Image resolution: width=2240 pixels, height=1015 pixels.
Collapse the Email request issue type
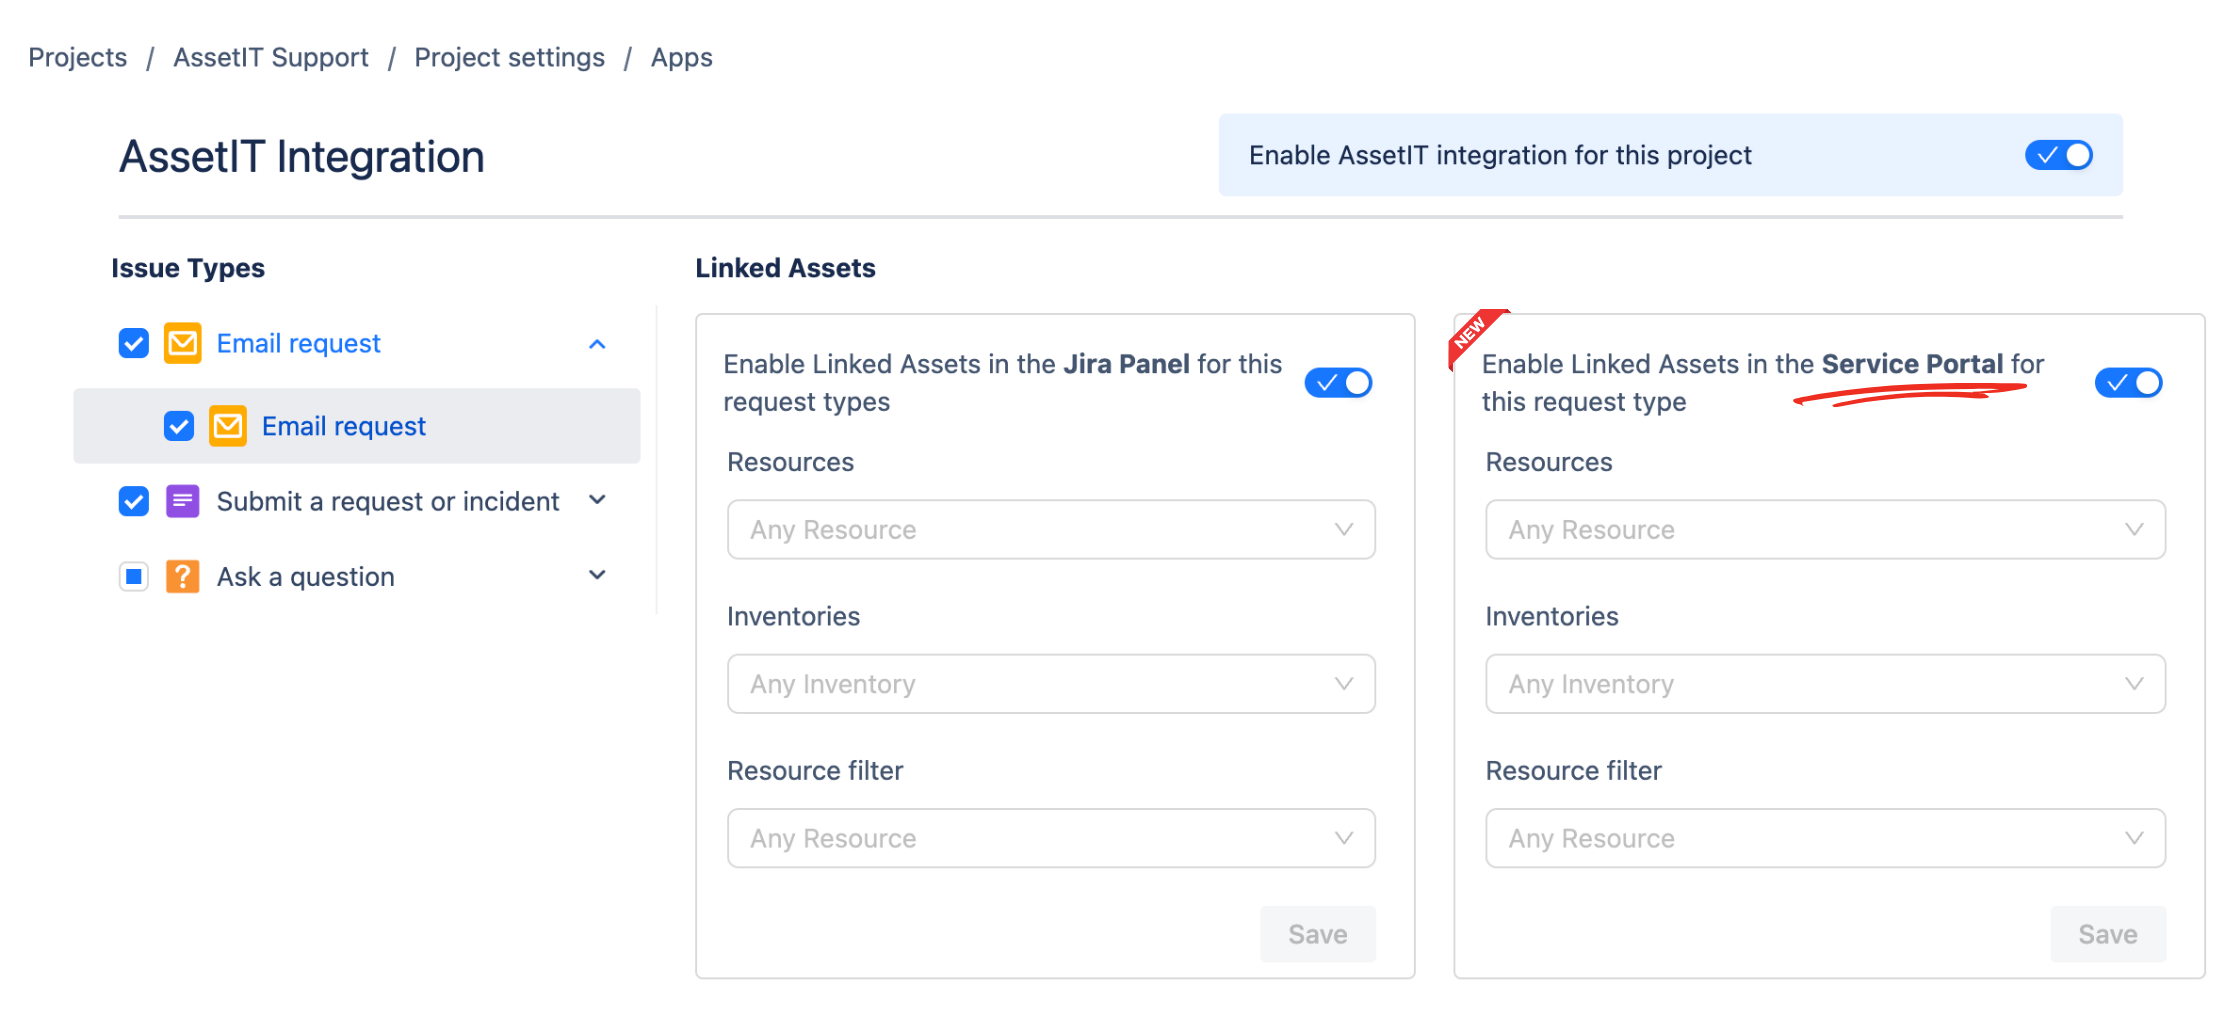point(597,343)
